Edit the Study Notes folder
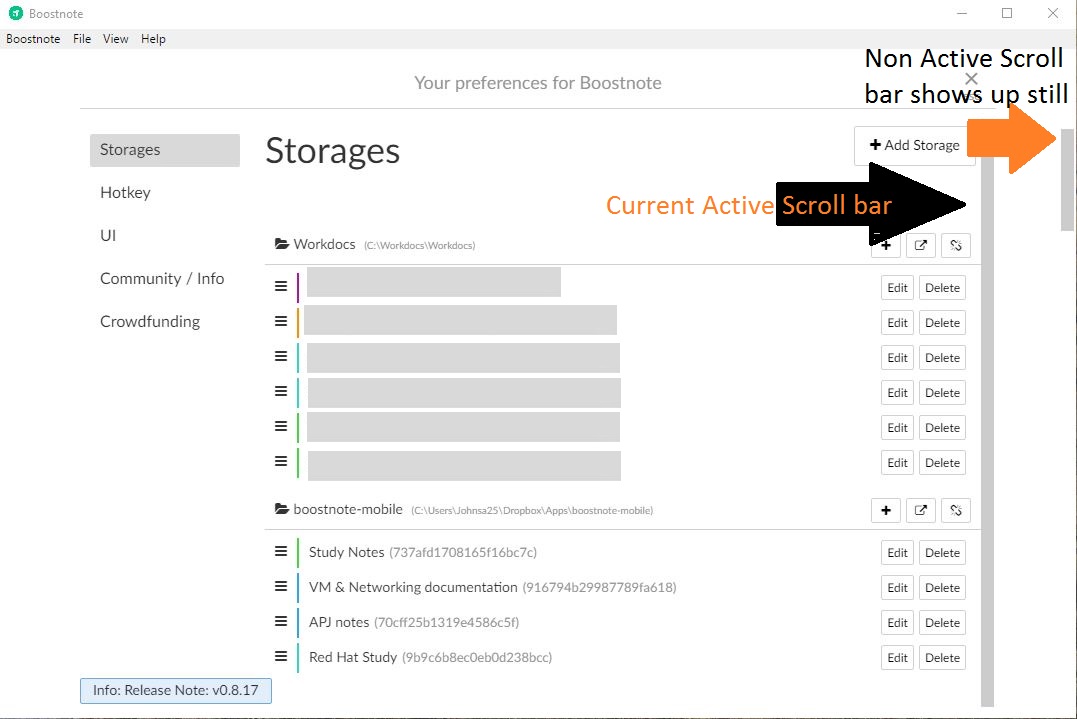The height and width of the screenshot is (719, 1077). (x=897, y=553)
